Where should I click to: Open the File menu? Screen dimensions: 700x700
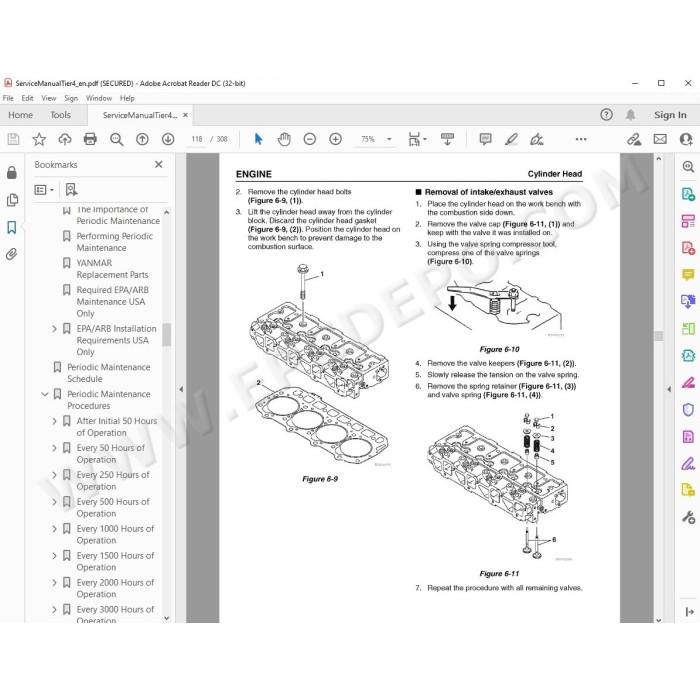(8, 98)
